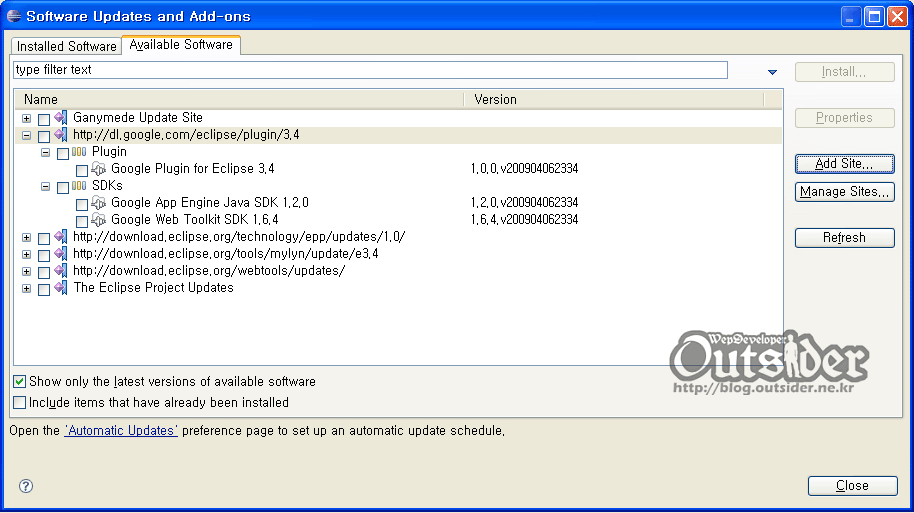
Task: Select the Ganymede Update Site row
Action: (x=398, y=118)
